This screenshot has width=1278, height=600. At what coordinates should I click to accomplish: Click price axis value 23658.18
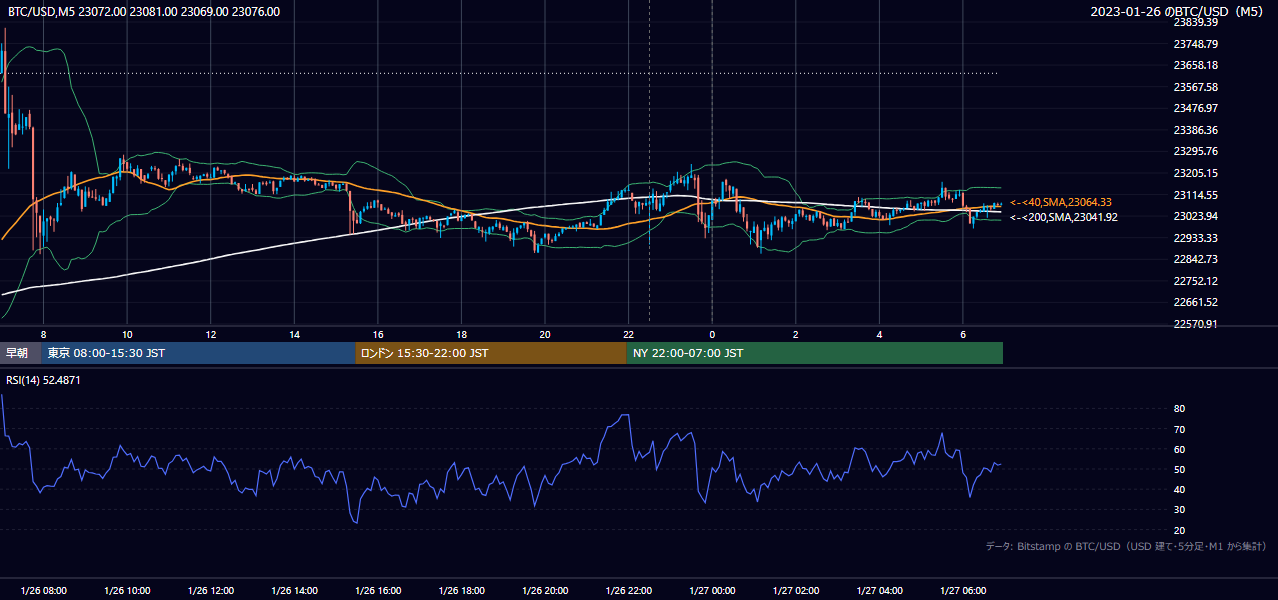(1195, 65)
